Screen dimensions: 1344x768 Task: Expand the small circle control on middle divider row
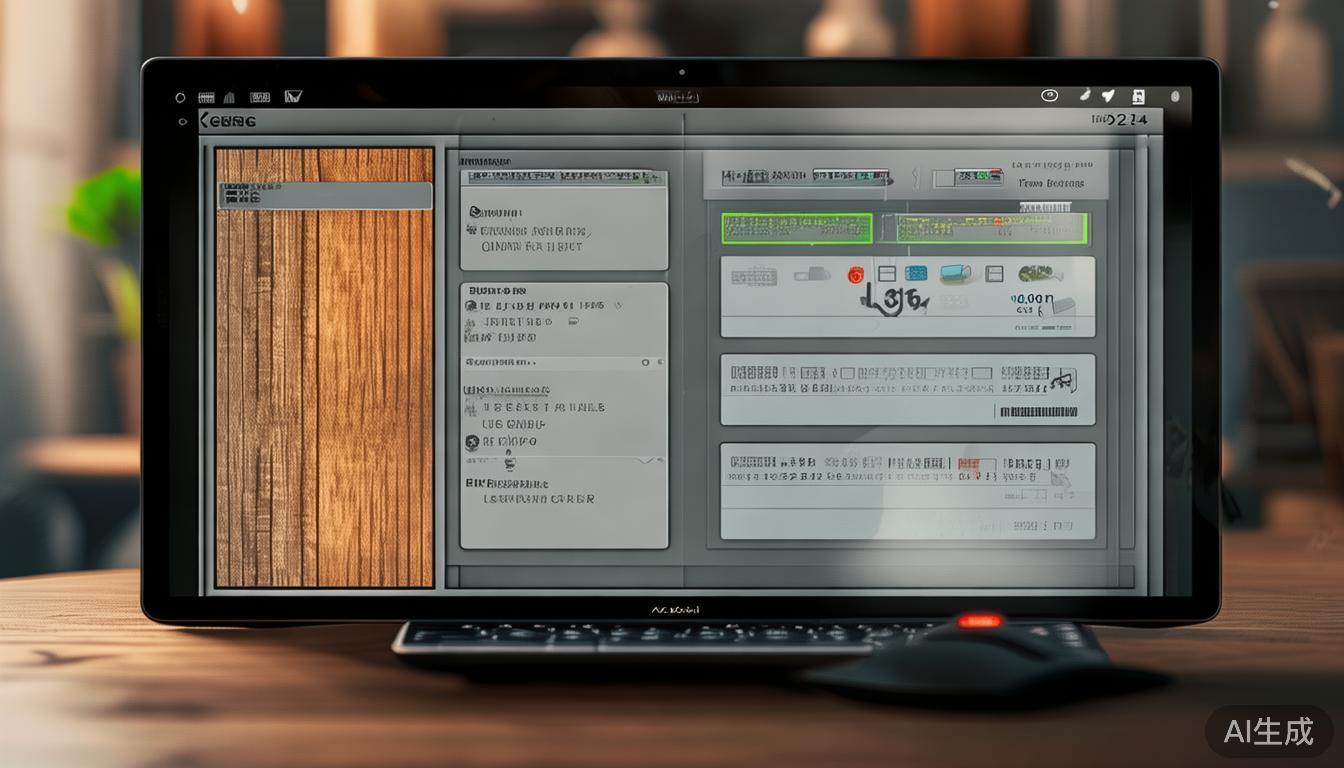tap(645, 362)
